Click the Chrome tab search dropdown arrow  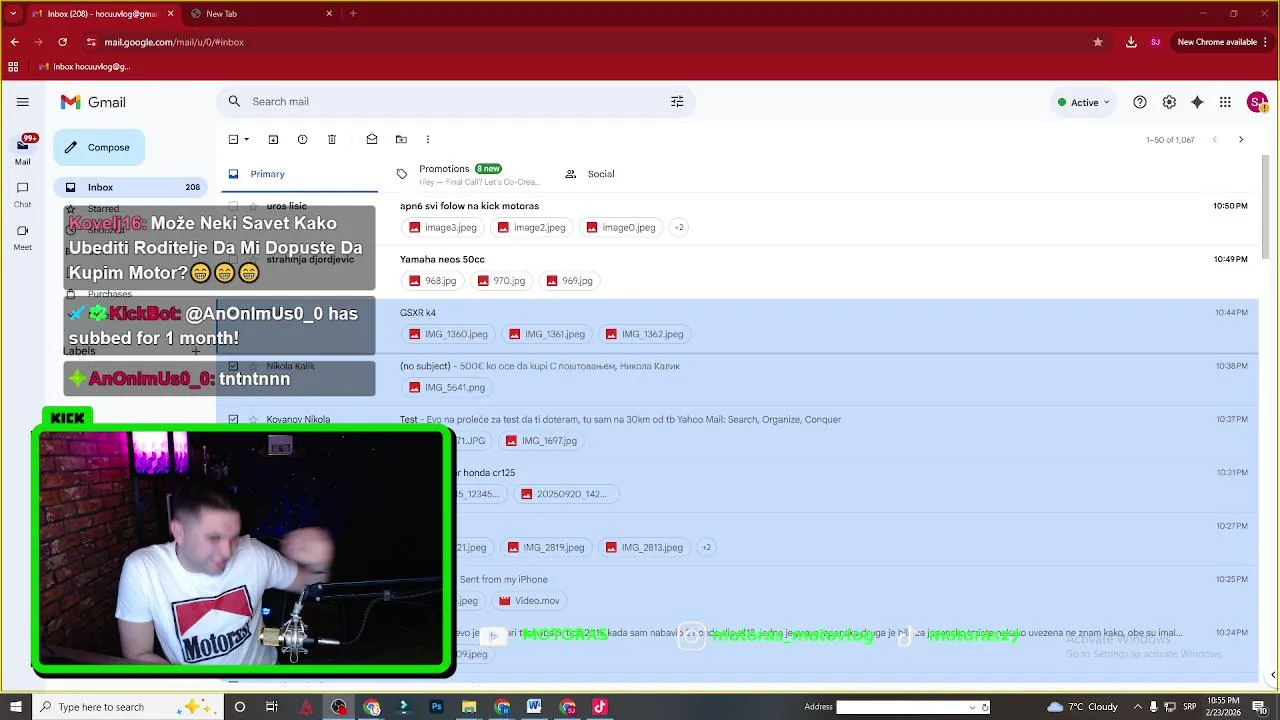point(13,13)
